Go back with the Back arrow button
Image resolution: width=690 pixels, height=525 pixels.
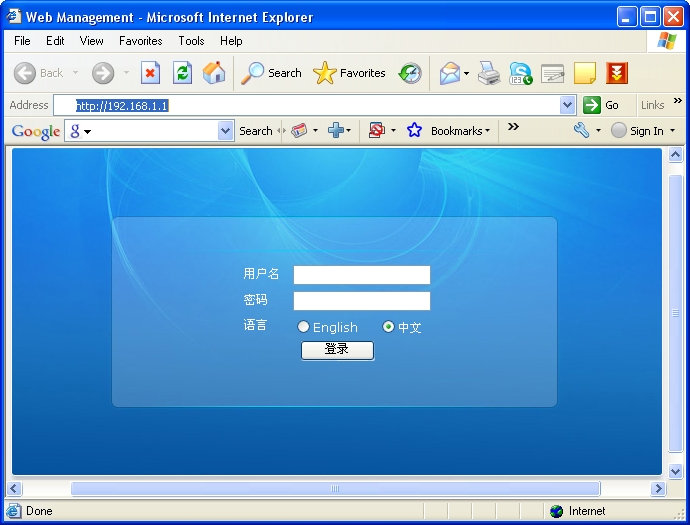(x=25, y=73)
